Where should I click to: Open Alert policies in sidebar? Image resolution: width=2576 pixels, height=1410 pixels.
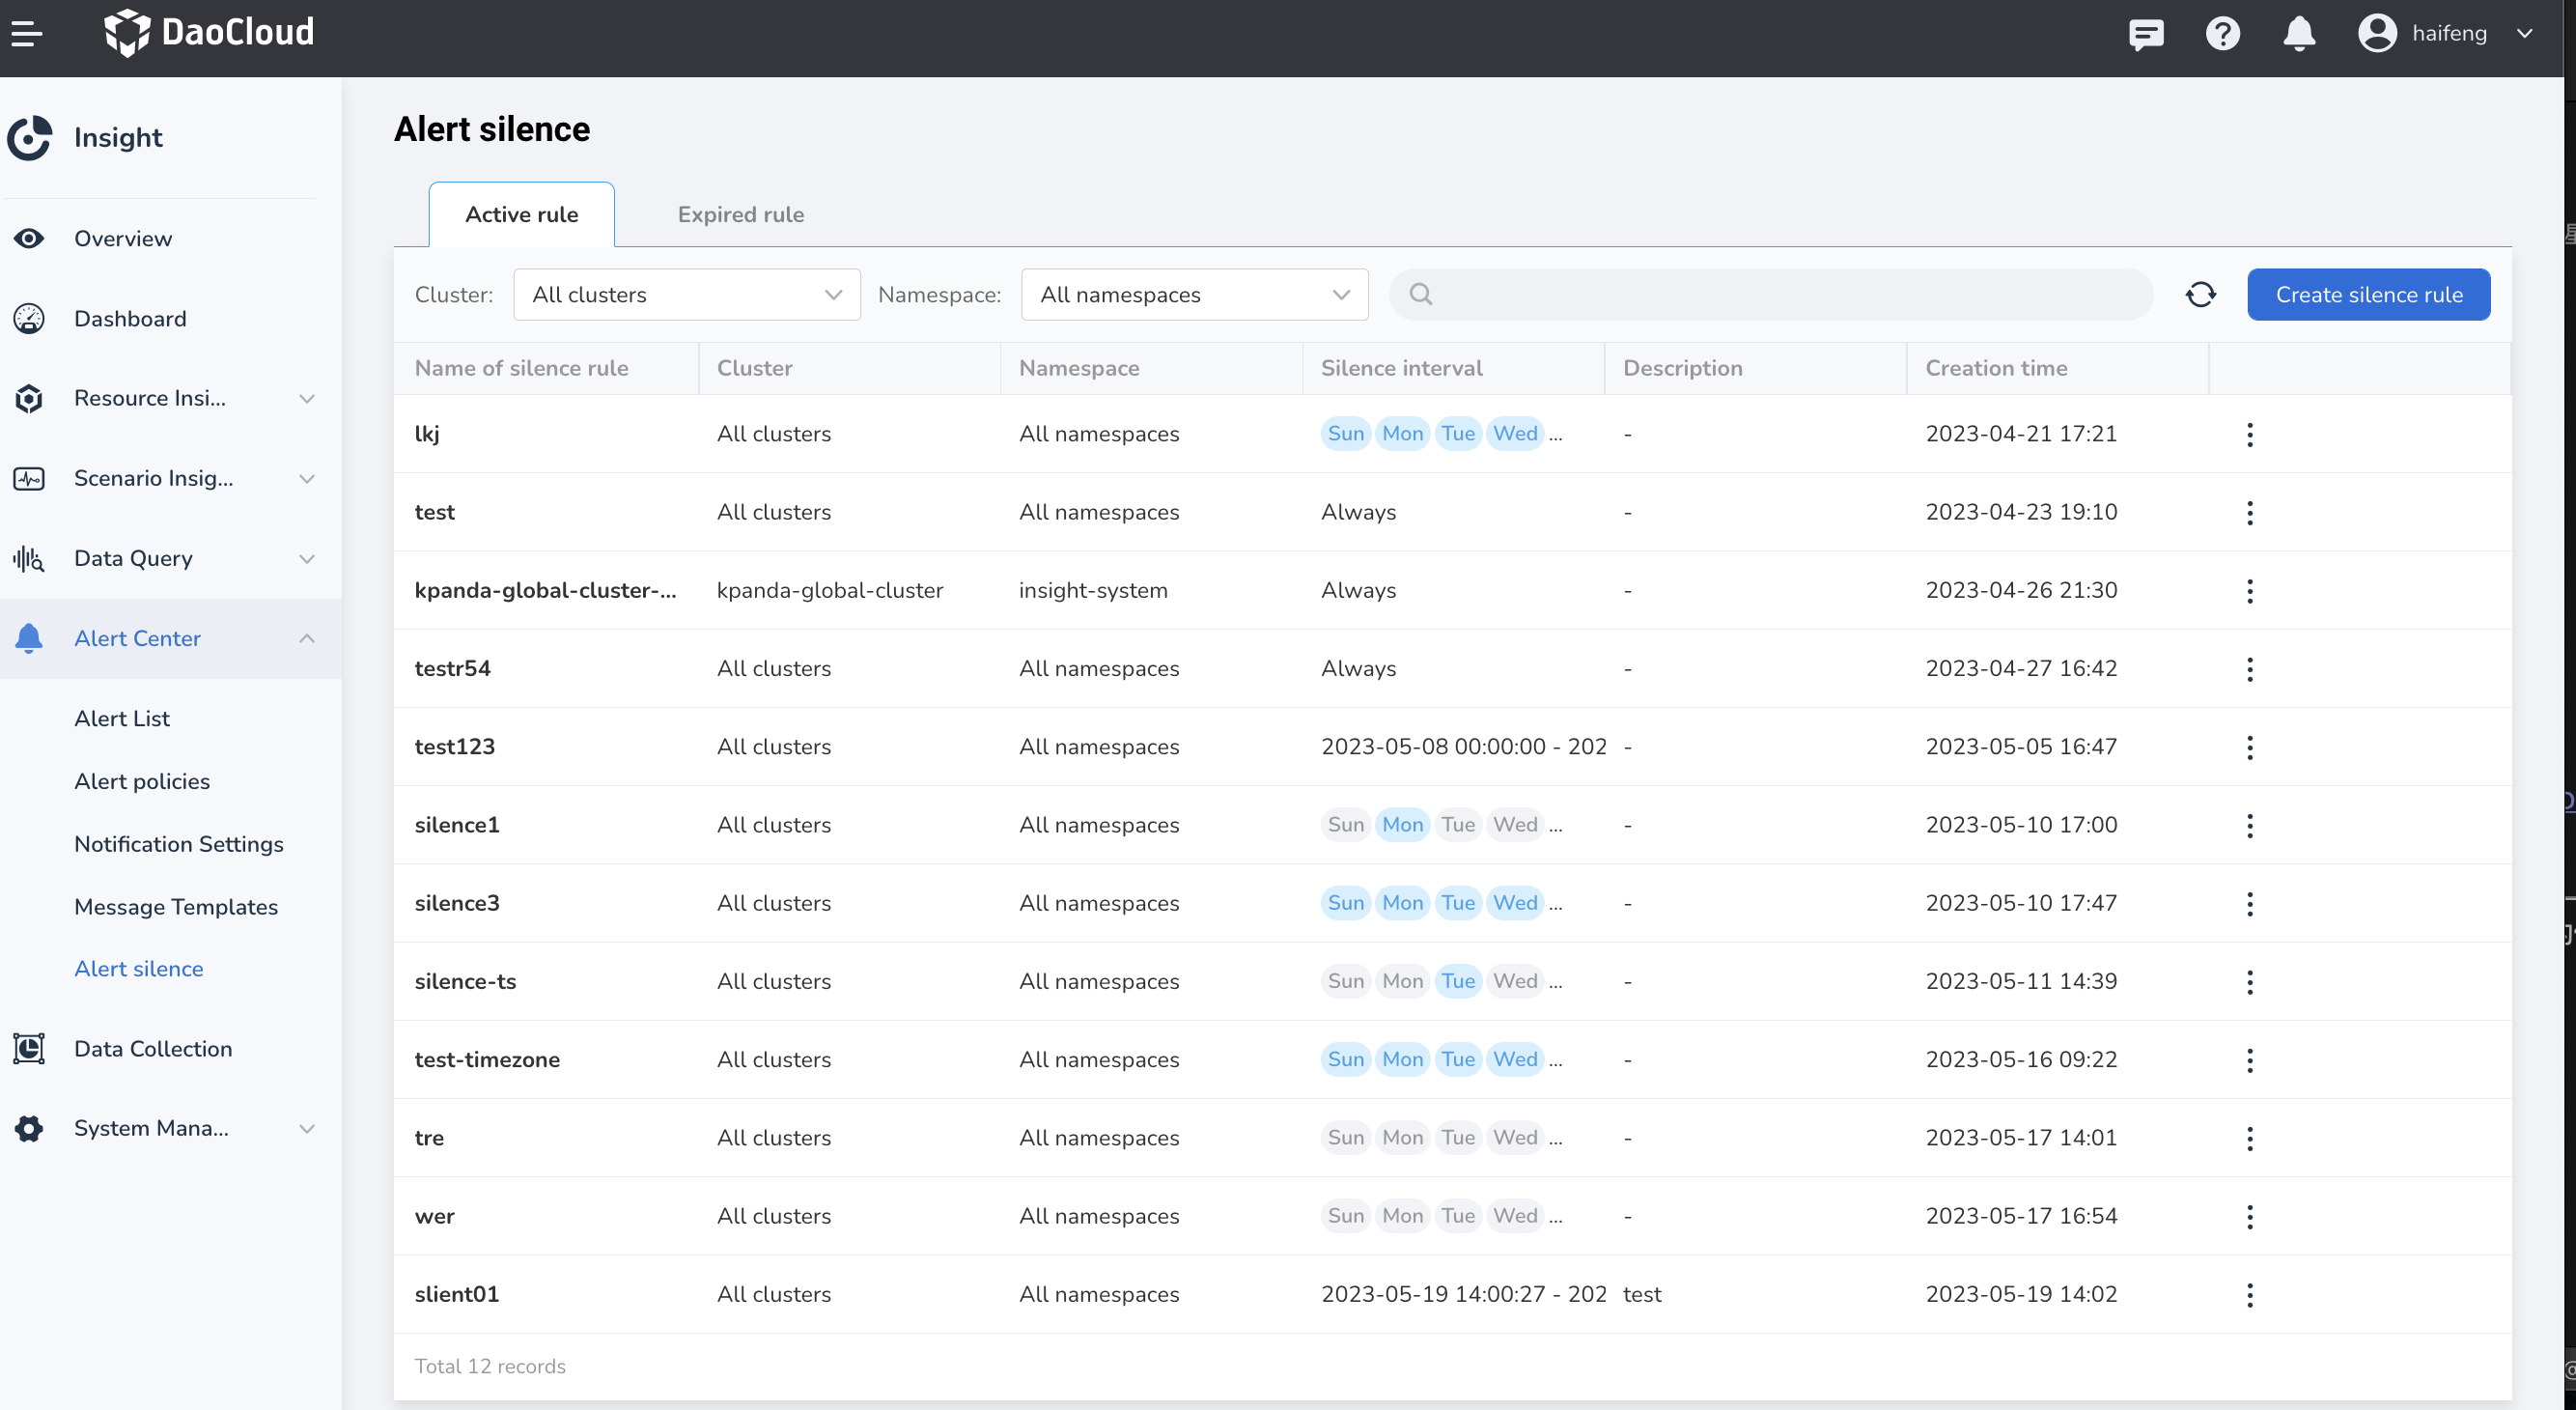tap(142, 781)
